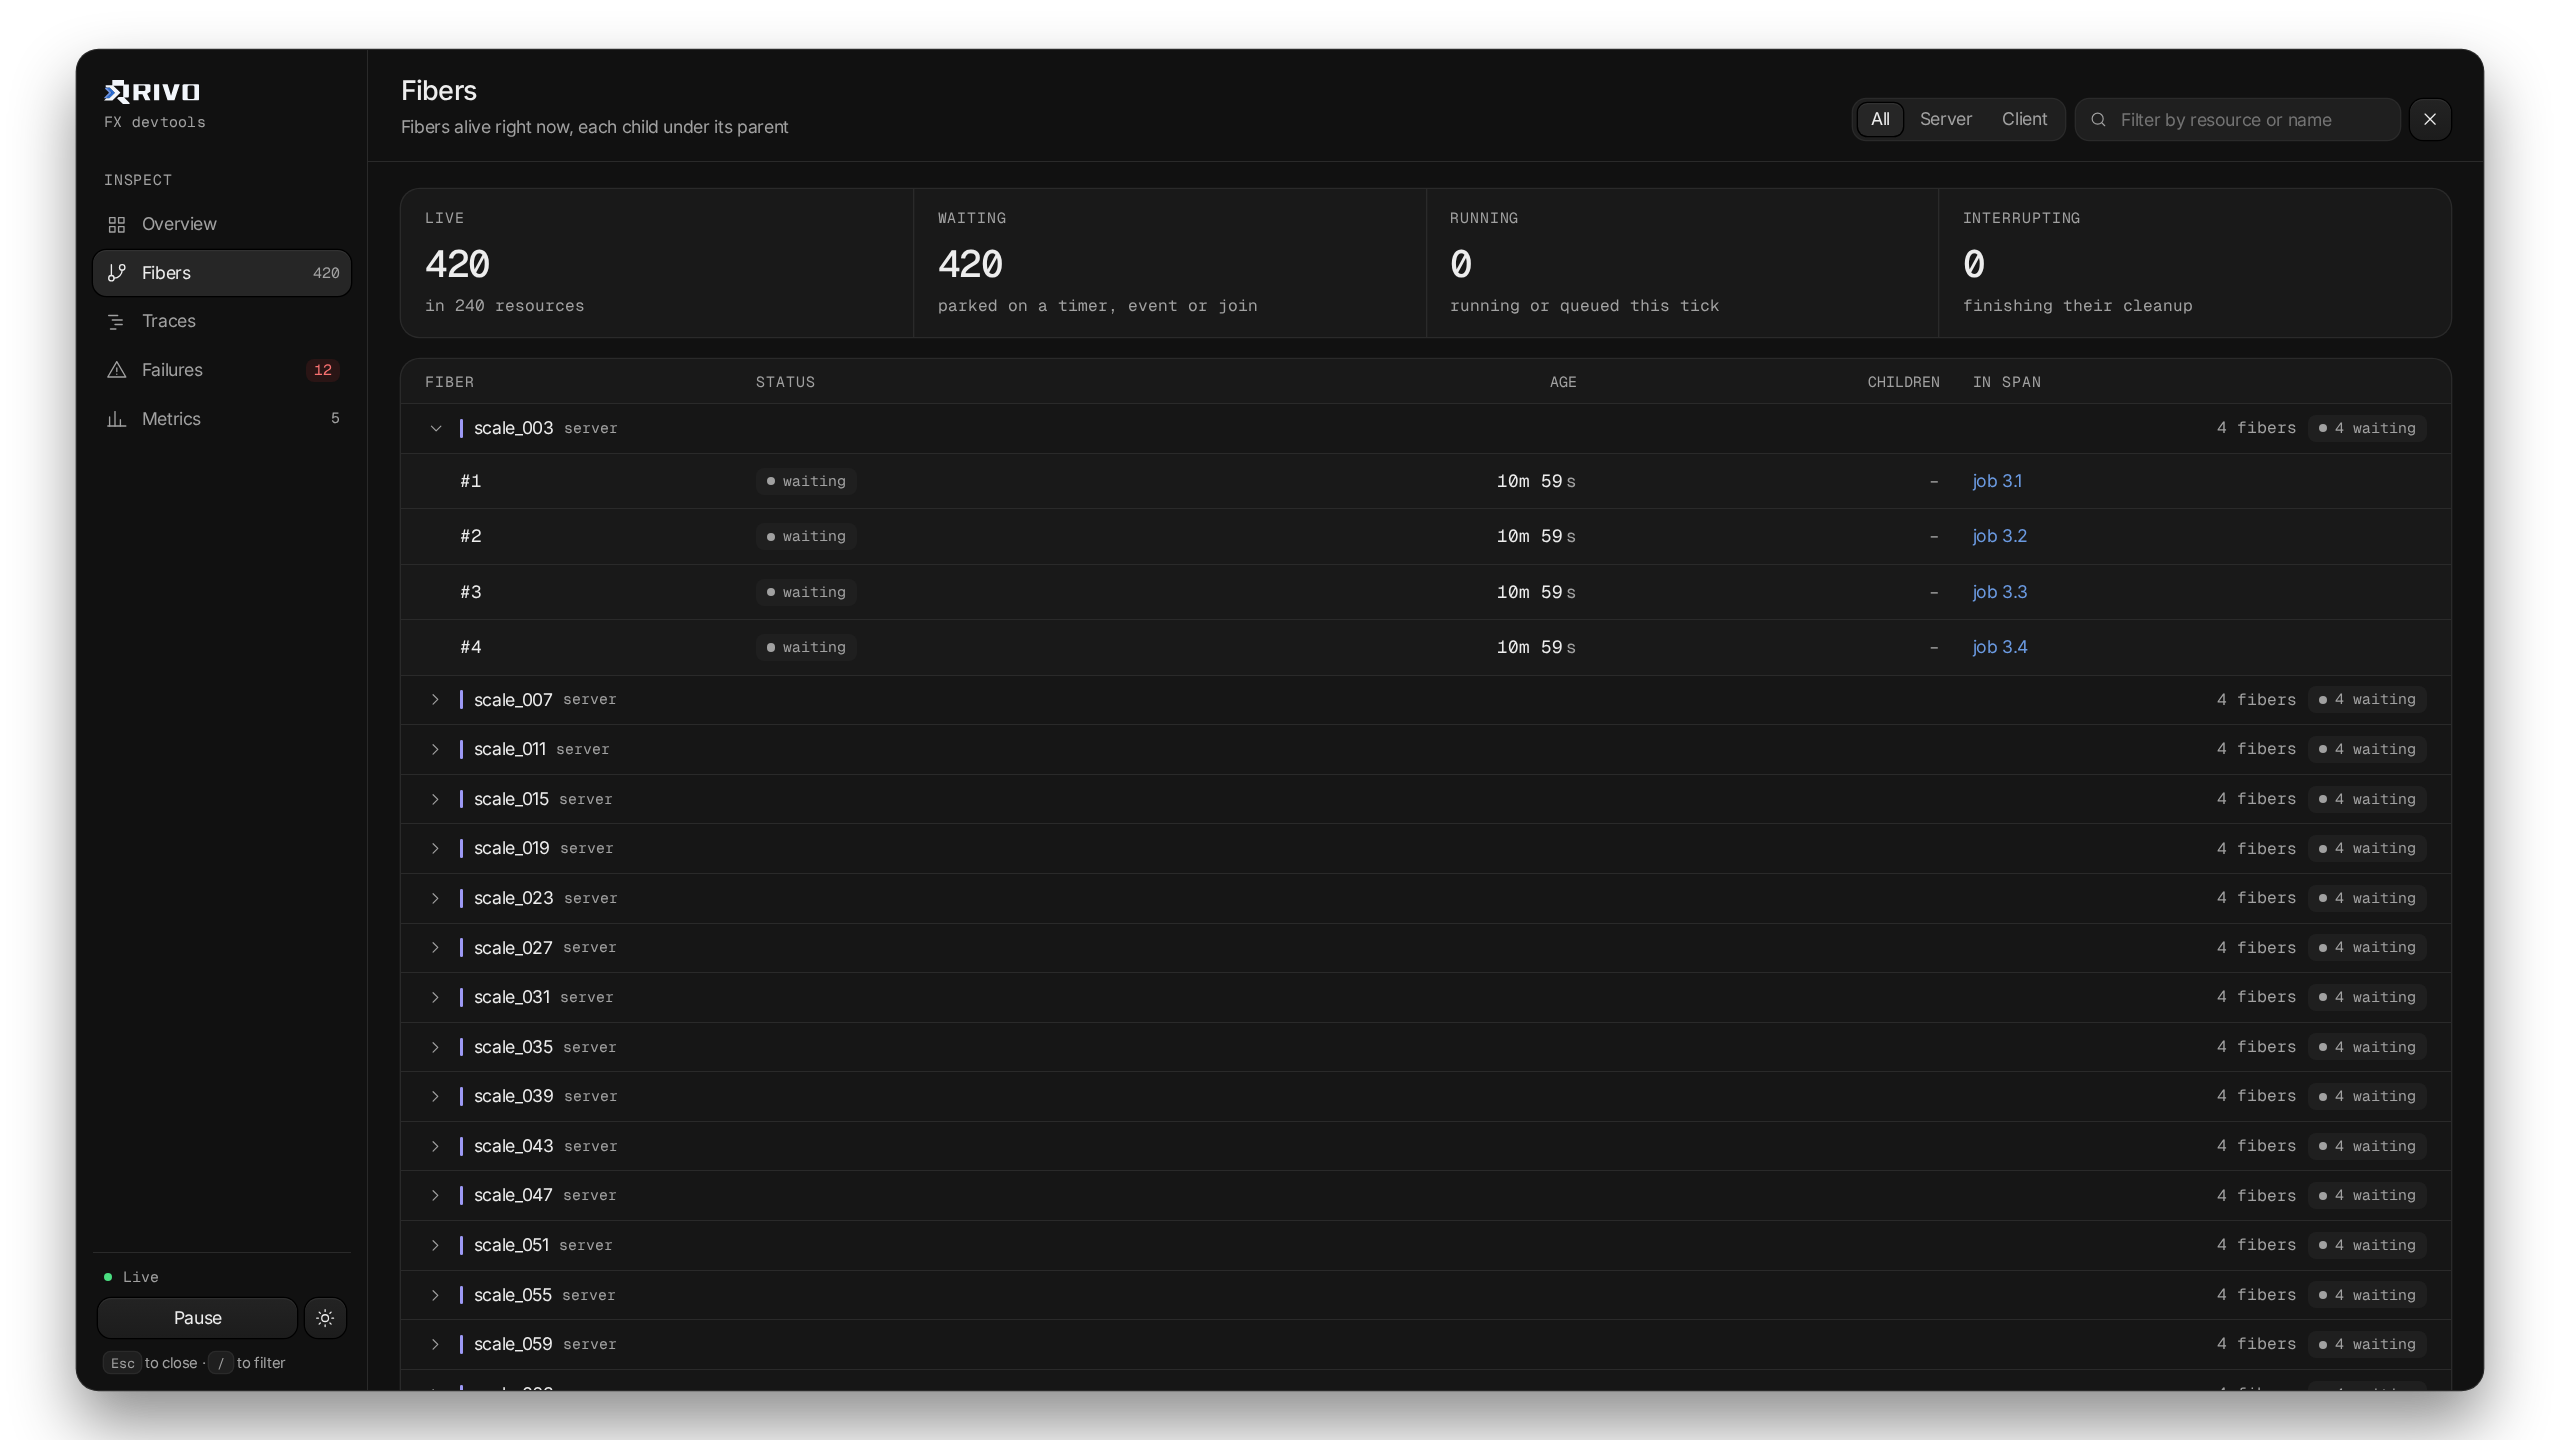The height and width of the screenshot is (1440, 2560).
Task: Expand the scale_015 resource group
Action: pos(436,799)
